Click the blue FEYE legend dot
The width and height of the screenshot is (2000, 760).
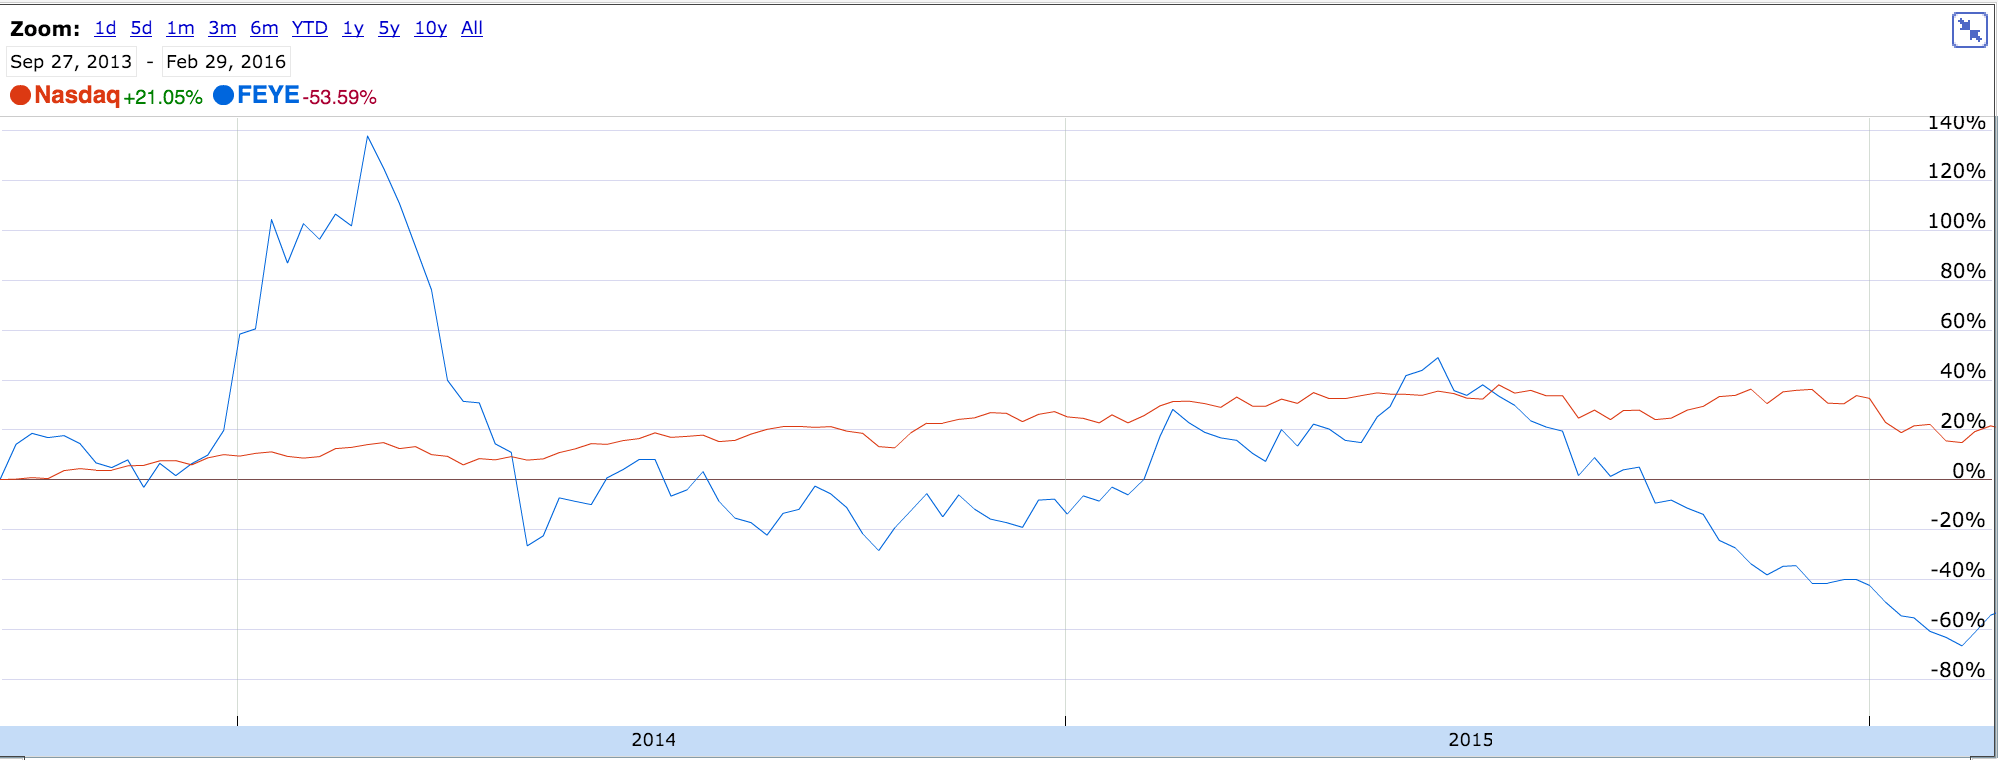click(x=224, y=95)
